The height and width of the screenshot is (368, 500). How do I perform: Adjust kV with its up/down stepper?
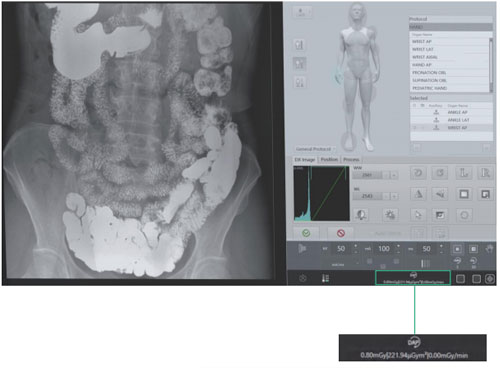pos(356,249)
